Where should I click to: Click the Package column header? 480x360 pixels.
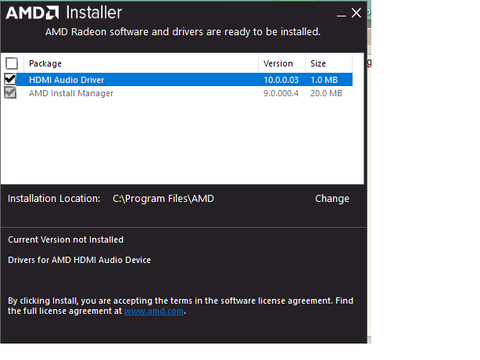click(141, 63)
